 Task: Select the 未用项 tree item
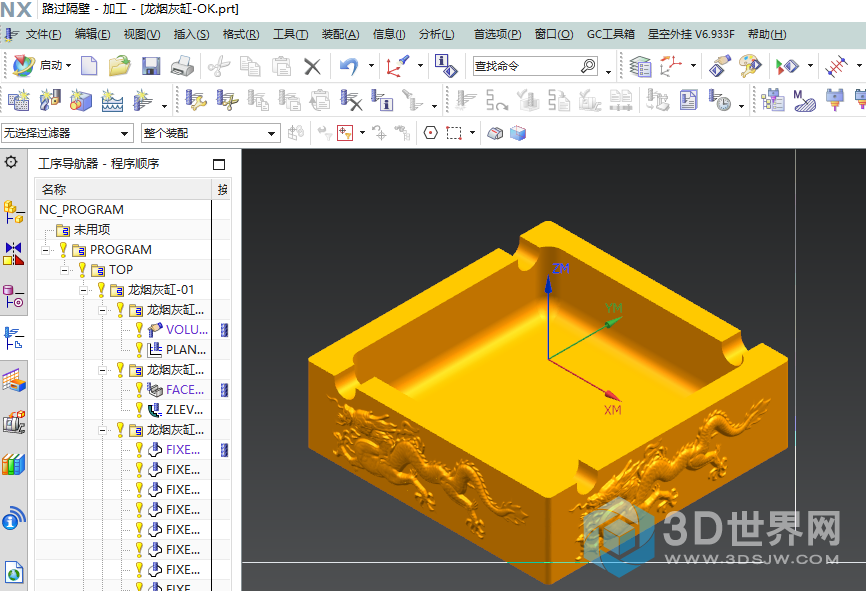[x=91, y=230]
